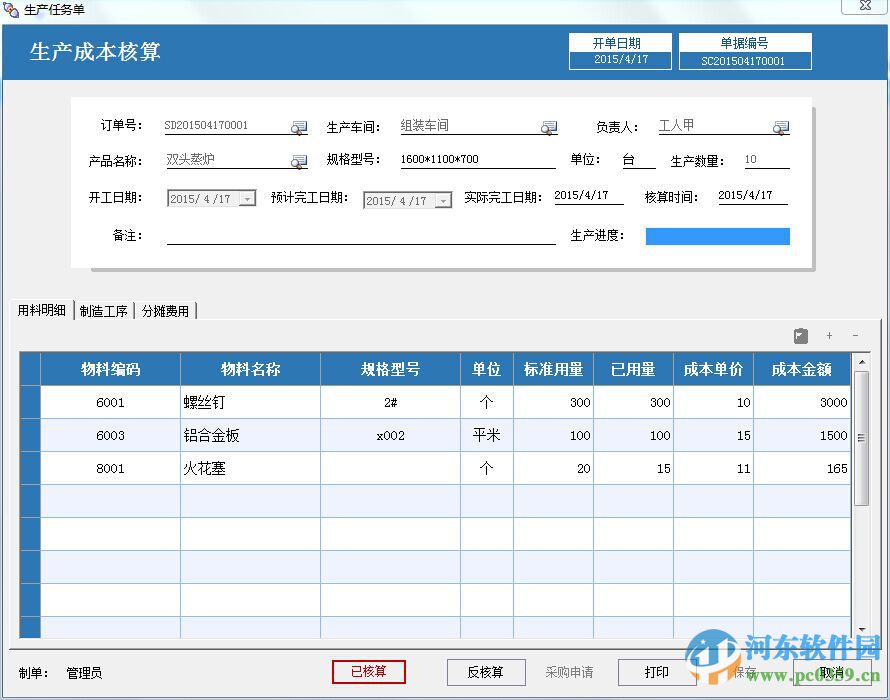Open the product name lookup icon

[x=298, y=160]
